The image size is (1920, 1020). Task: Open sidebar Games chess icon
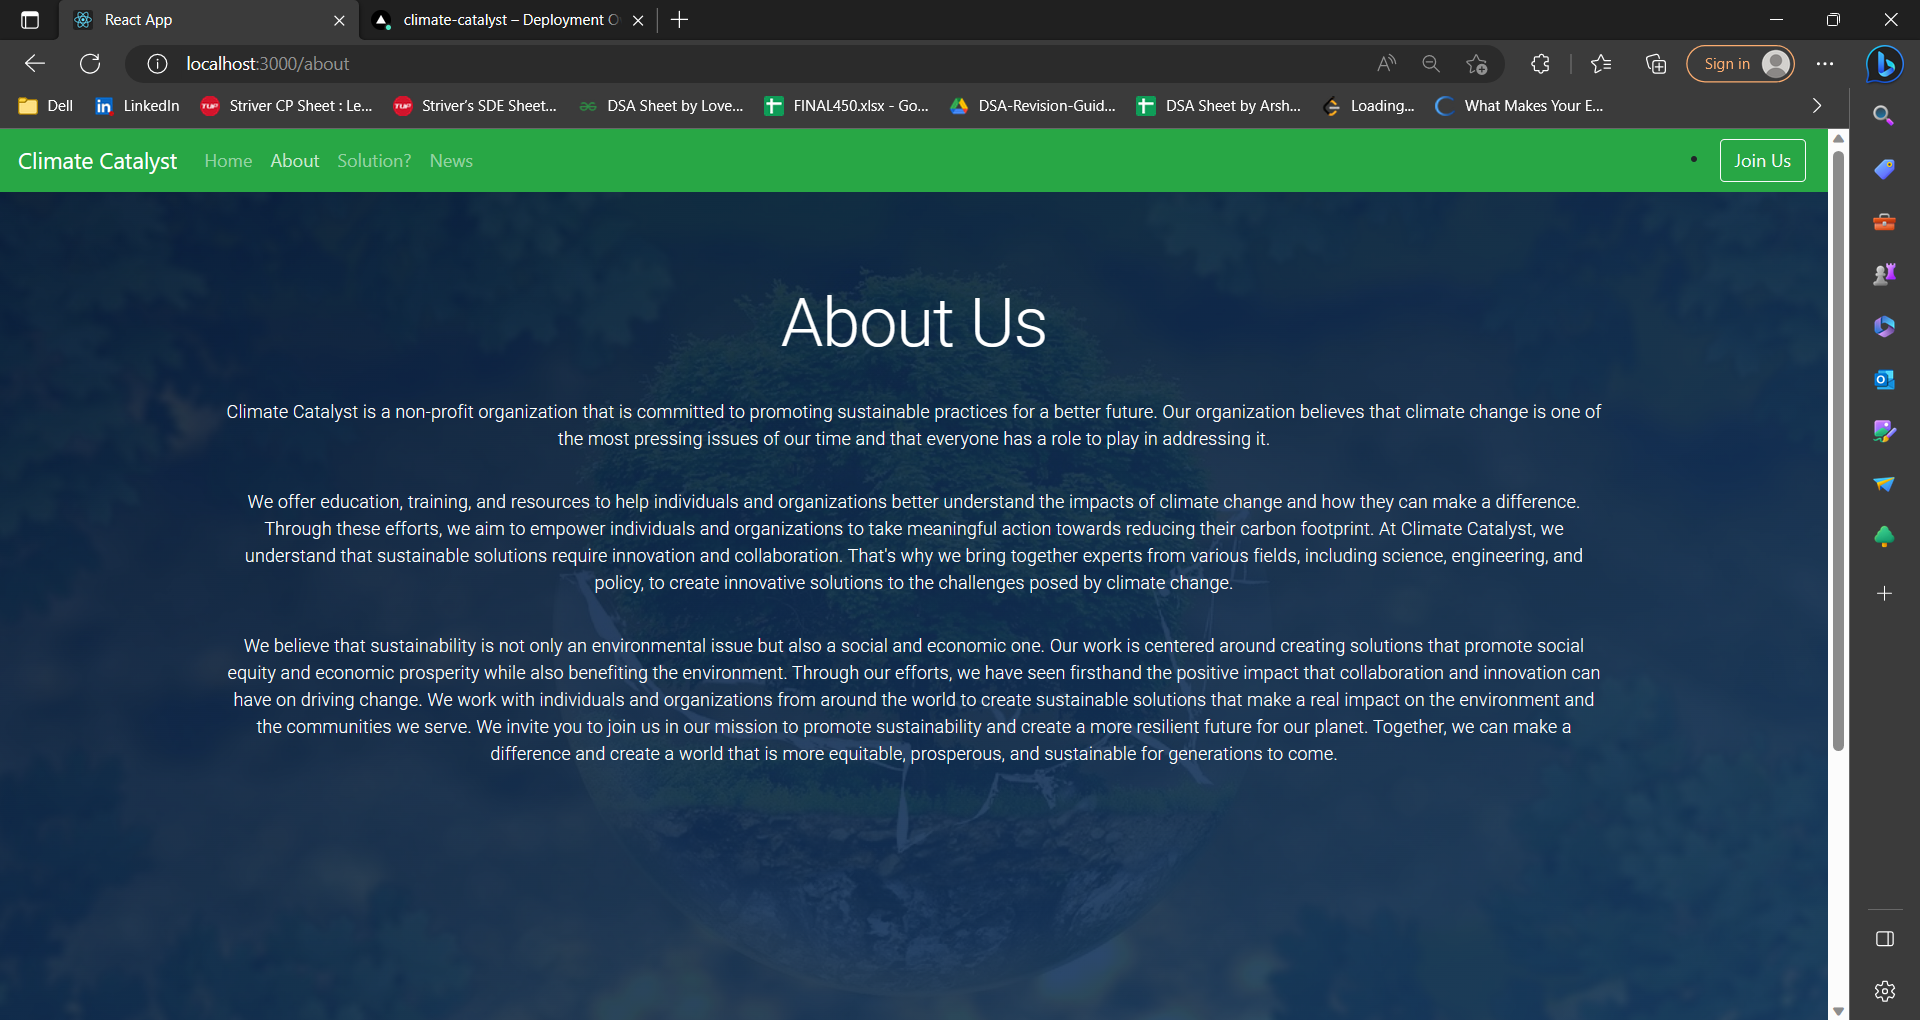pyautogui.click(x=1884, y=274)
